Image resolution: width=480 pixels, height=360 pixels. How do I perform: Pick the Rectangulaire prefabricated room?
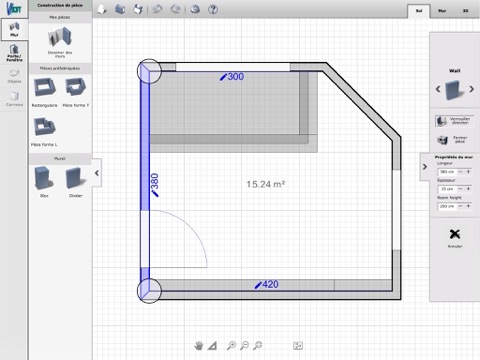click(x=44, y=92)
